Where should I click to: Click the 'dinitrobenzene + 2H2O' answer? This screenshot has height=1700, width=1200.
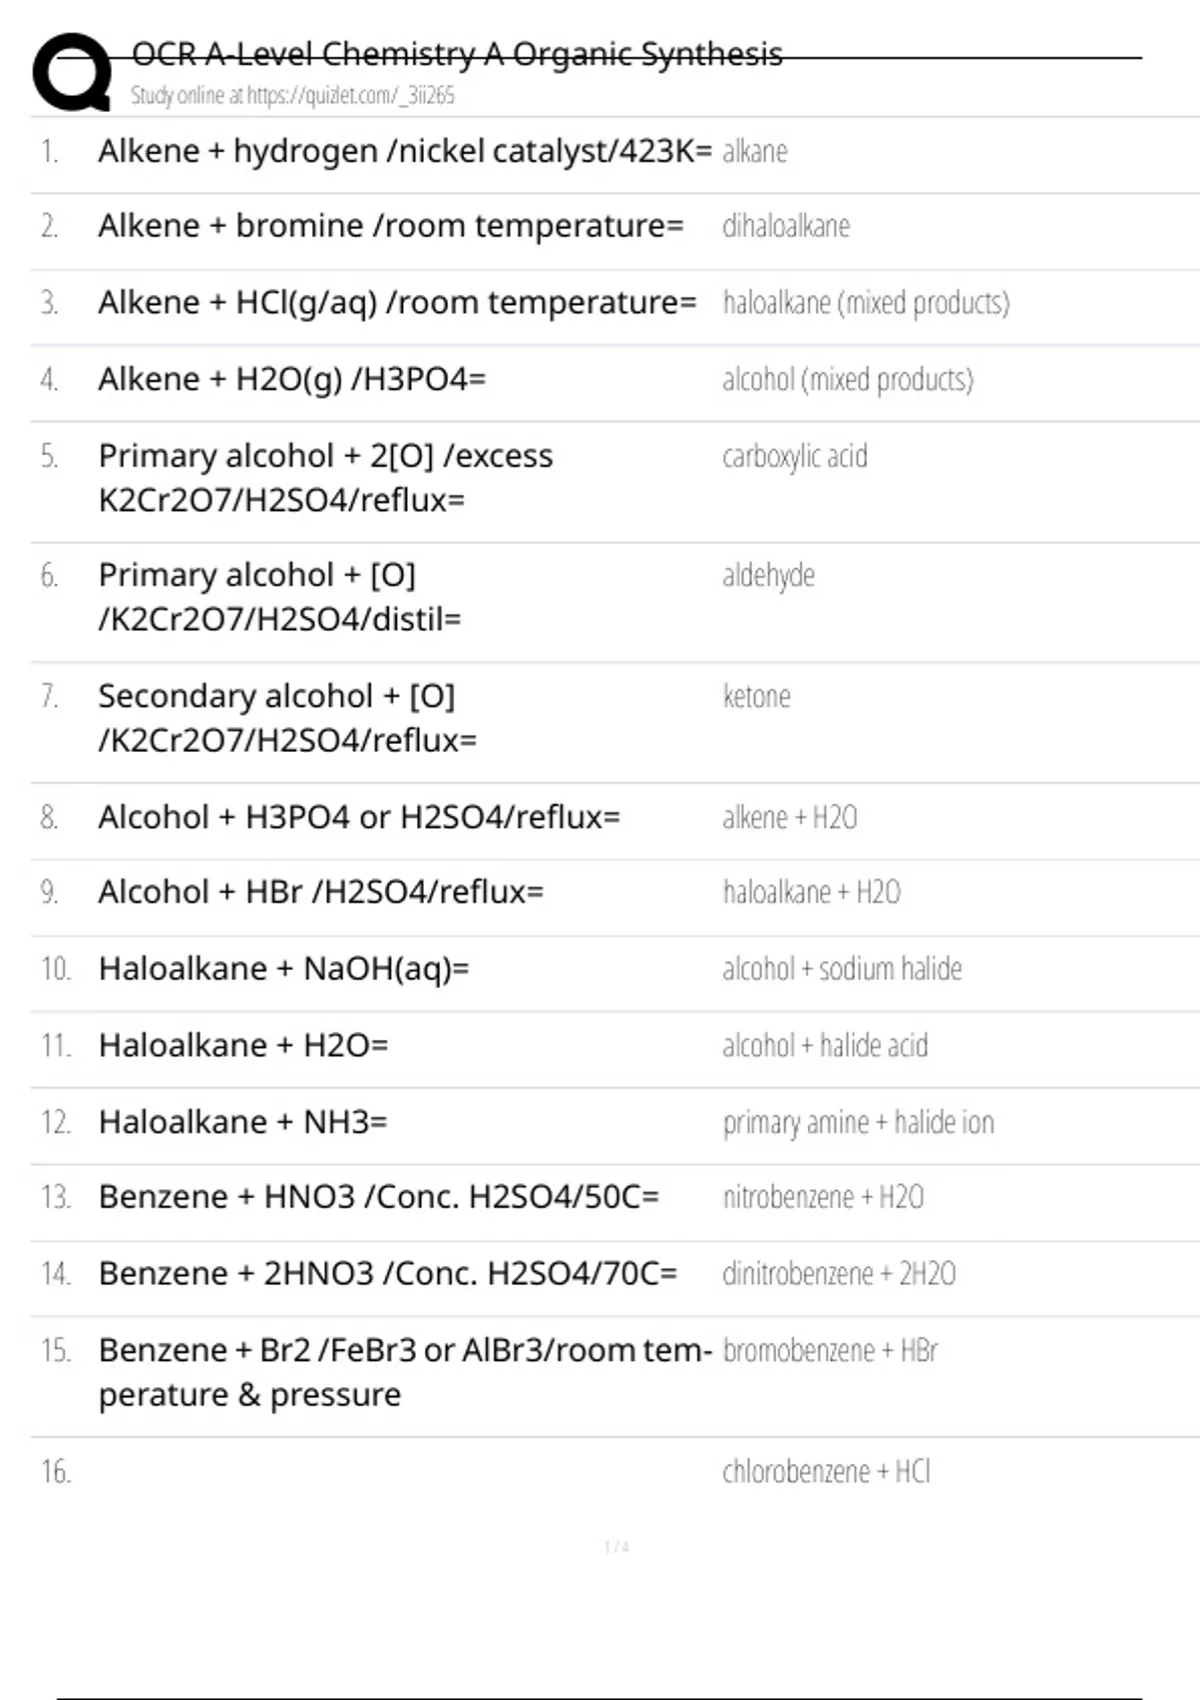point(839,1273)
